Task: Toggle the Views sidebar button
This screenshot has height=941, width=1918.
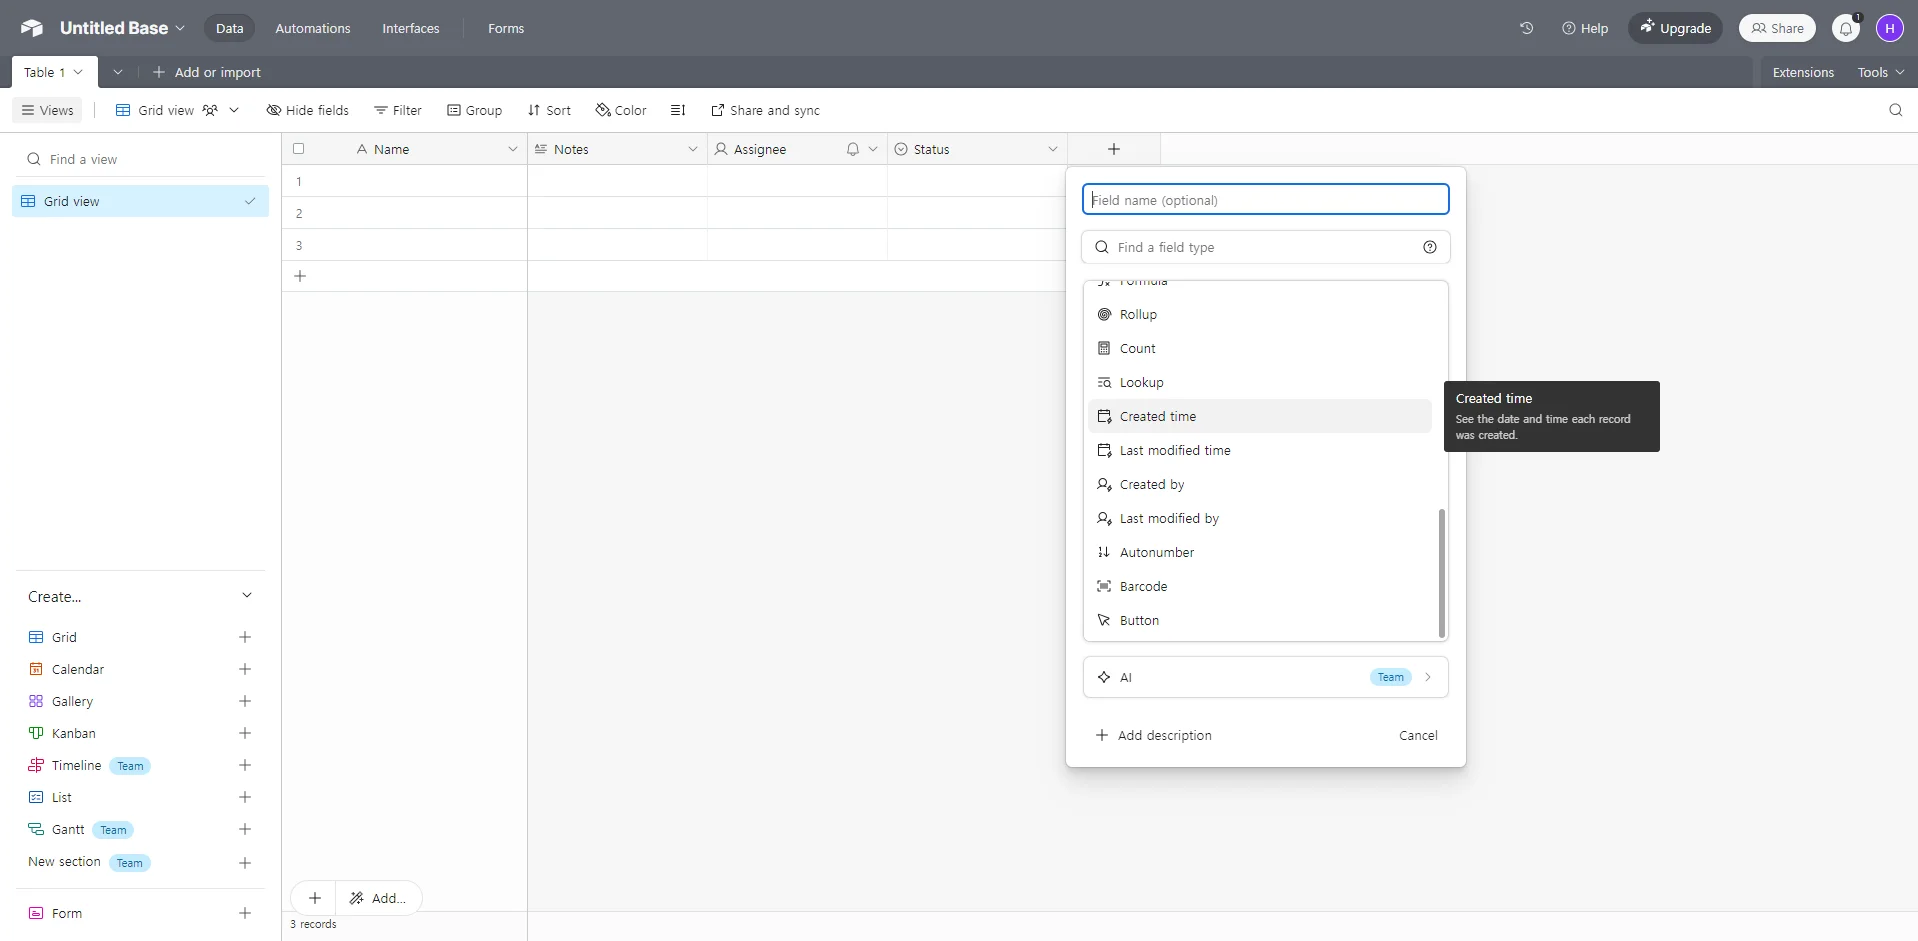Action: (47, 110)
